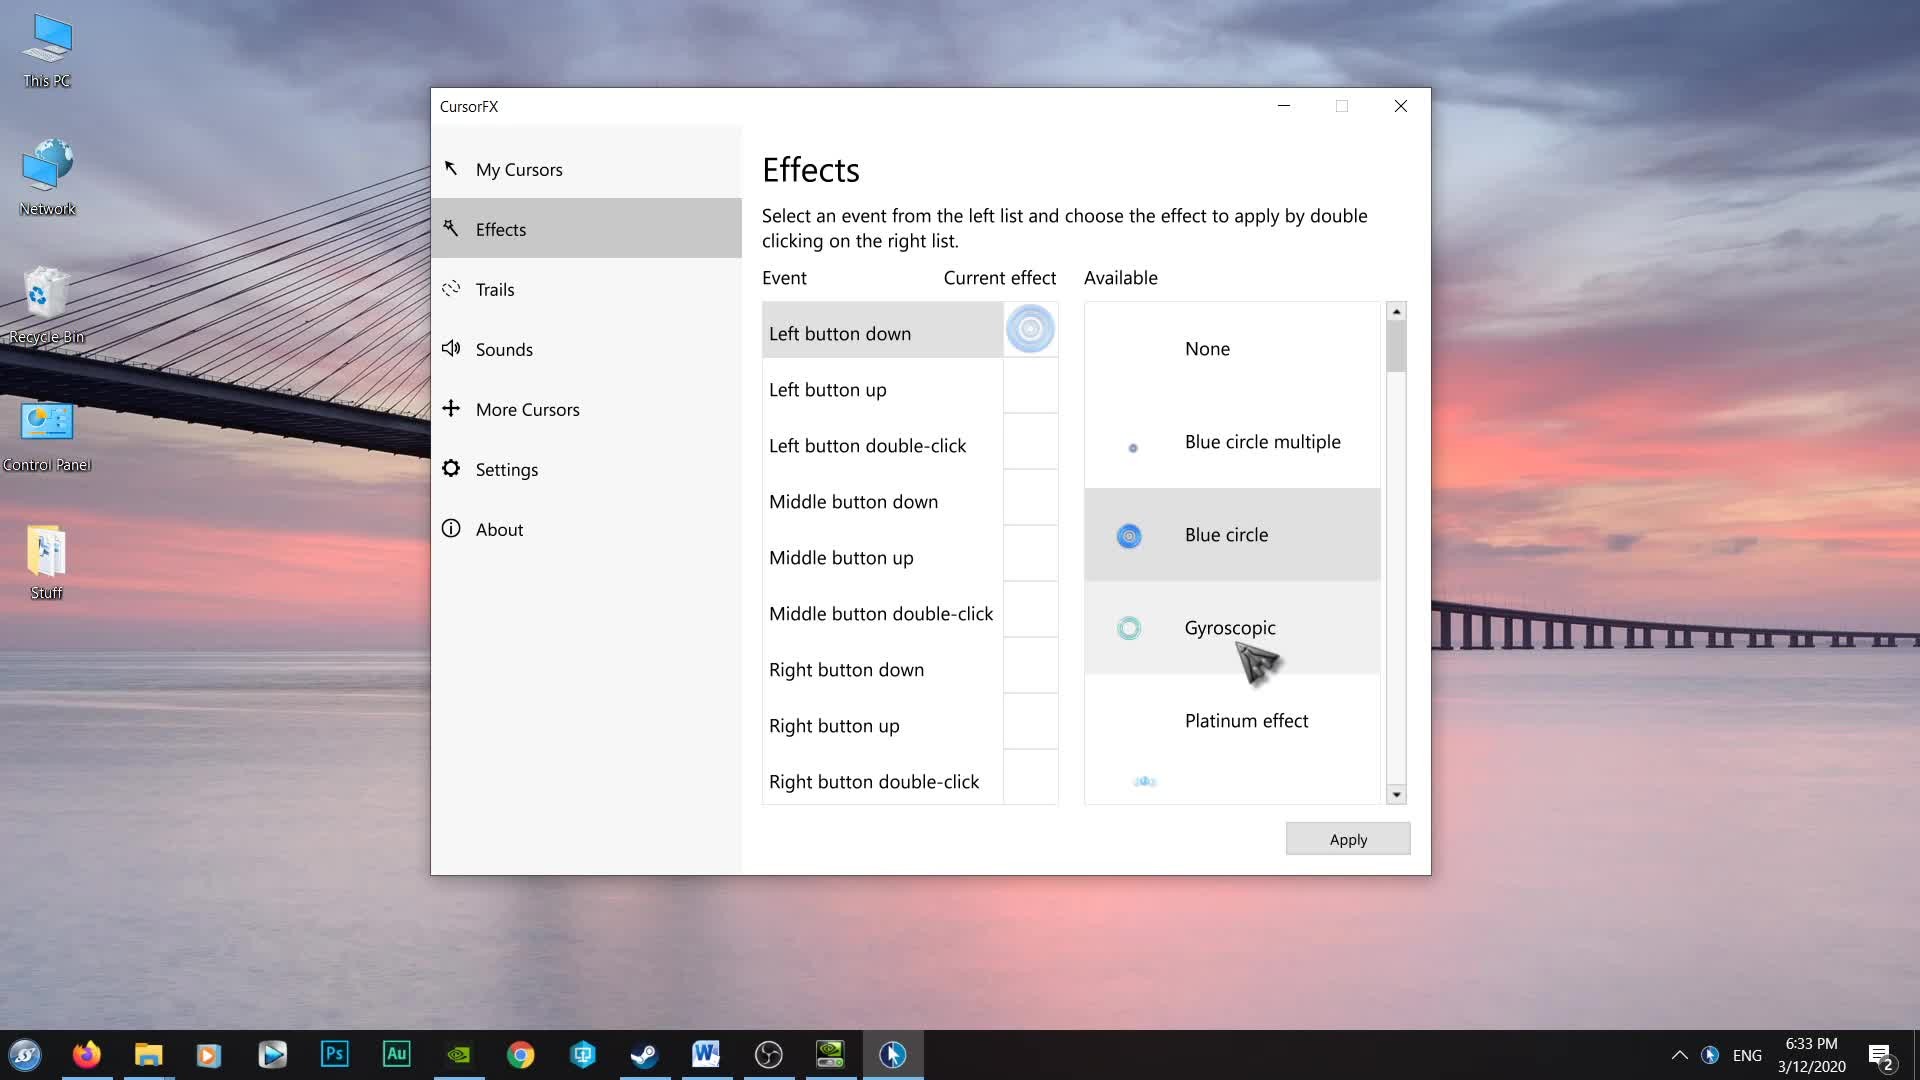Select the Right button down event

pyautogui.click(x=846, y=670)
